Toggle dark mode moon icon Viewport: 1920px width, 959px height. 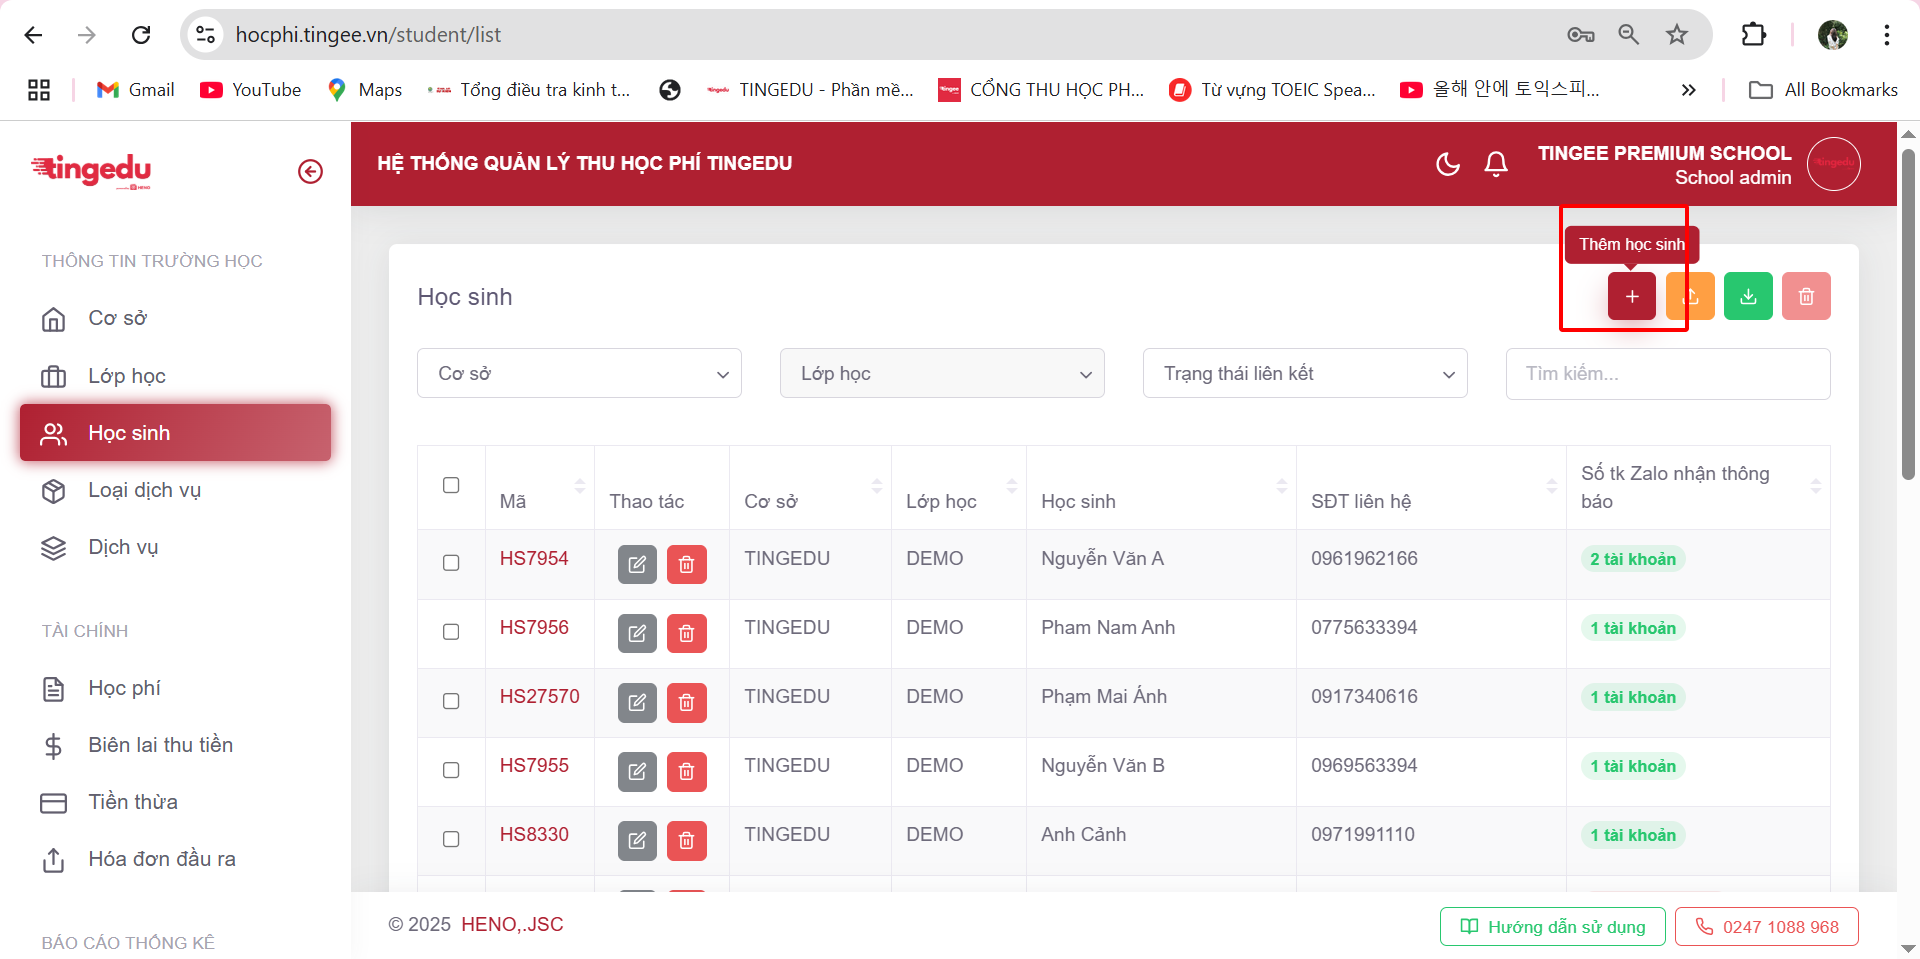tap(1447, 164)
